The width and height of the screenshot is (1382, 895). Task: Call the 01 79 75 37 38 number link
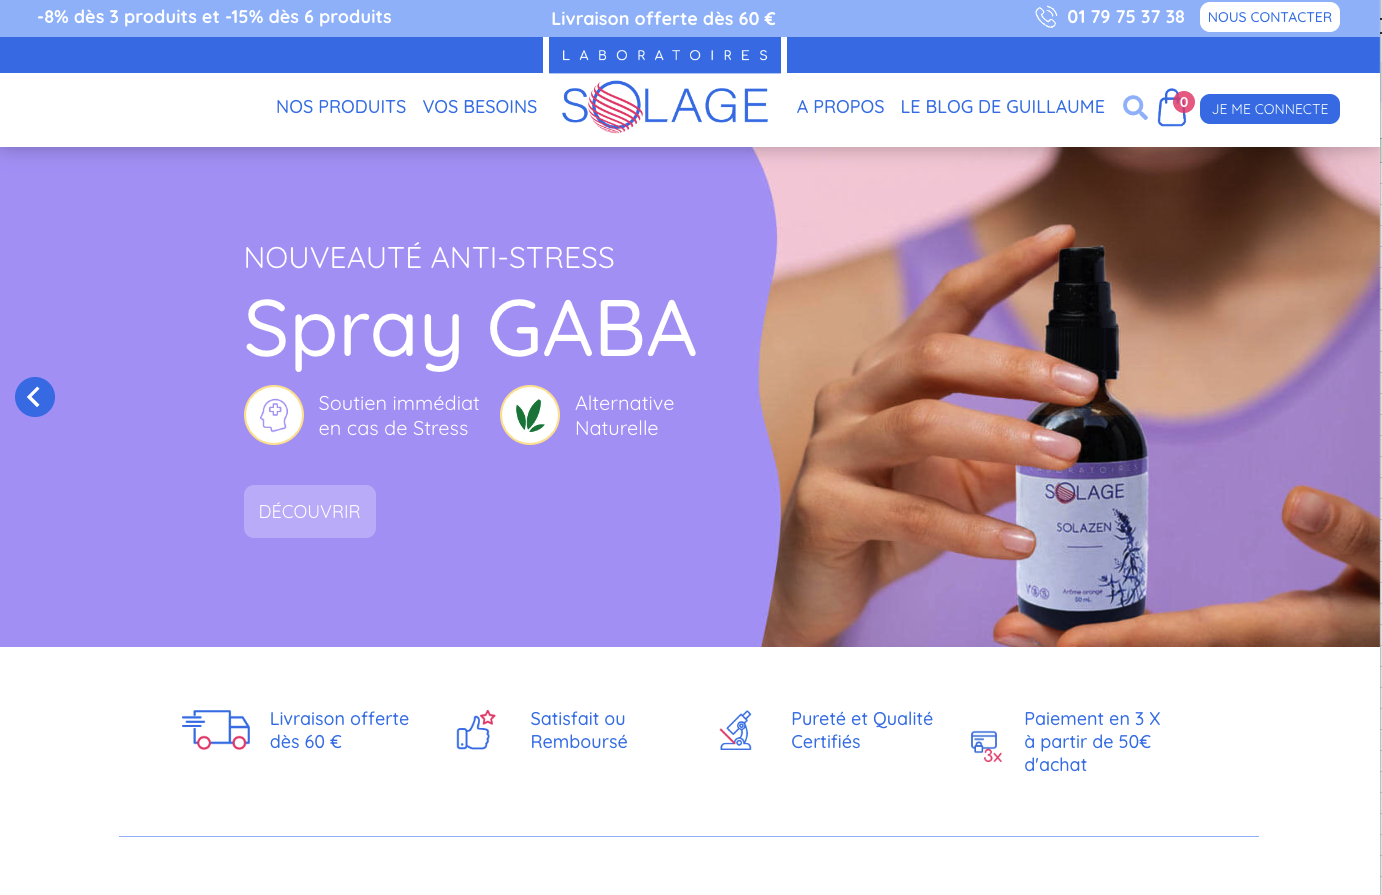(1125, 17)
